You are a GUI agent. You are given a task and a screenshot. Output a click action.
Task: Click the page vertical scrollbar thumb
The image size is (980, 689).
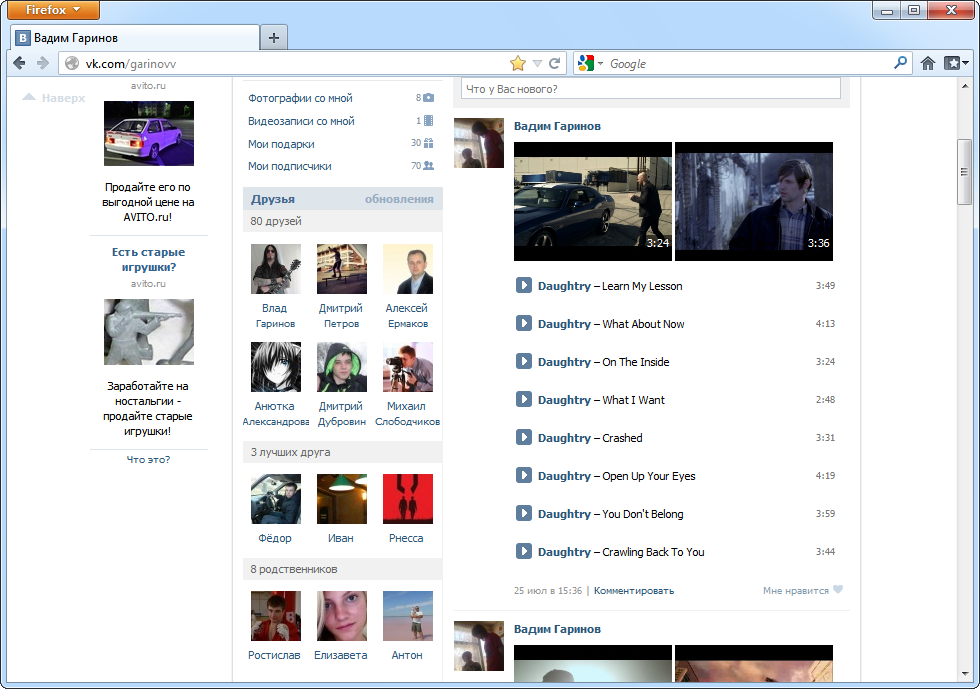[x=964, y=172]
